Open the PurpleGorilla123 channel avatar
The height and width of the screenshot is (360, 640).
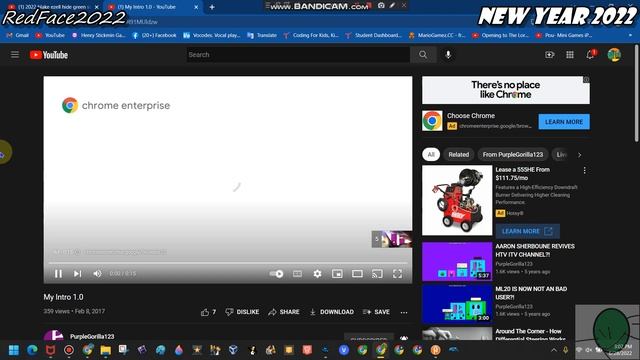pyautogui.click(x=53, y=336)
